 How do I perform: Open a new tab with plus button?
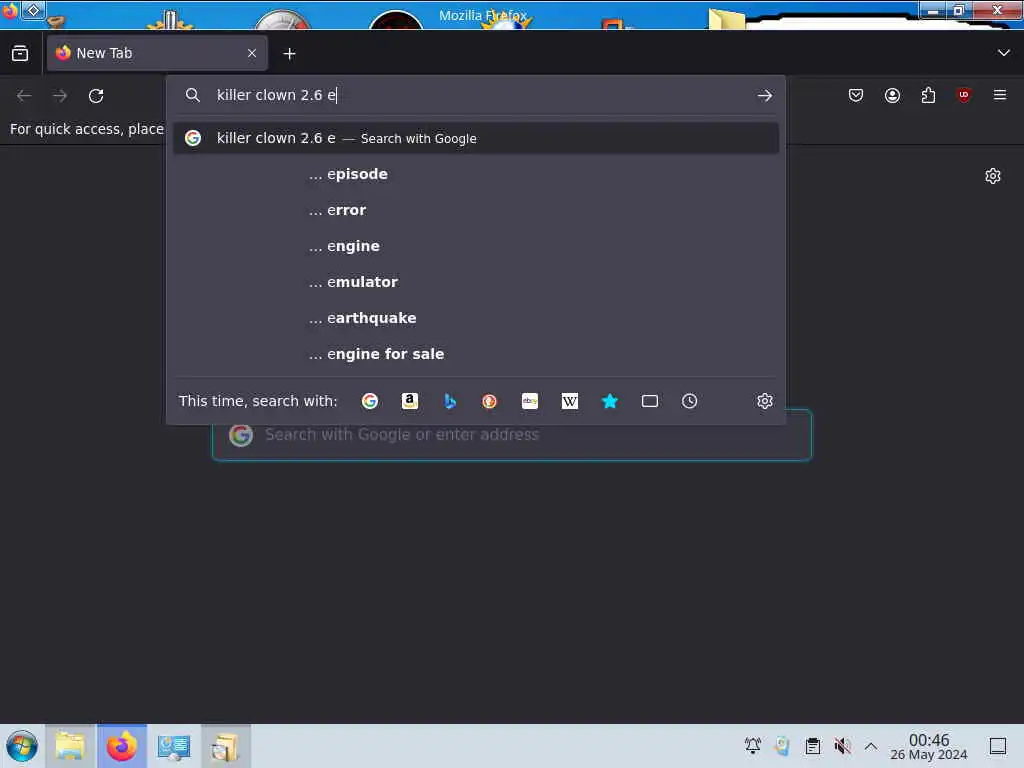coord(289,54)
